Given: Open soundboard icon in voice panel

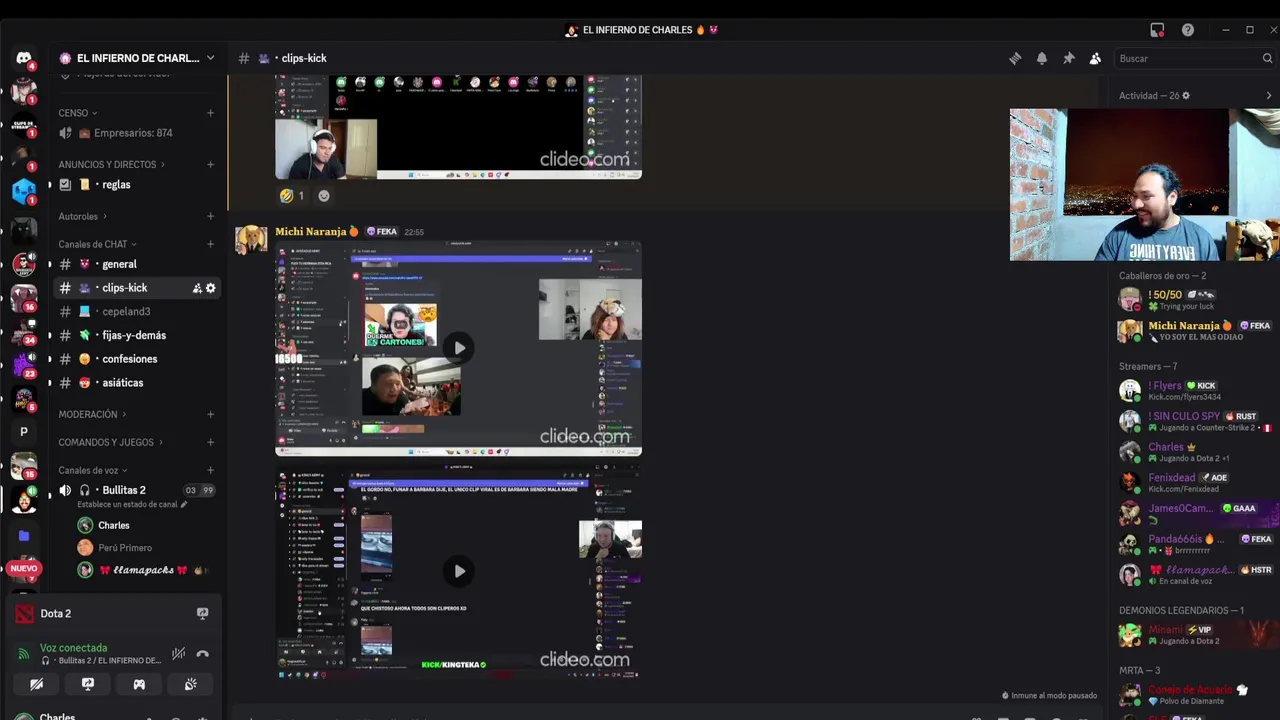Looking at the screenshot, I should [x=190, y=684].
